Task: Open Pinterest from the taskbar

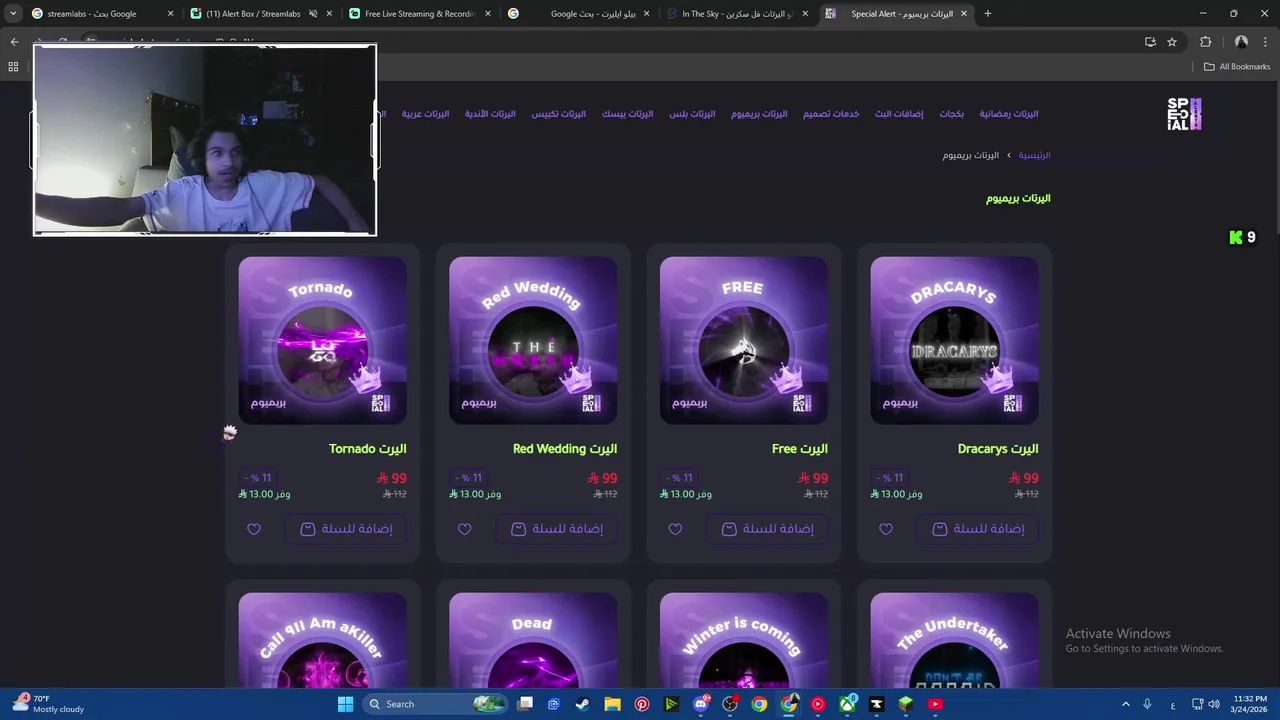Action: [x=642, y=704]
